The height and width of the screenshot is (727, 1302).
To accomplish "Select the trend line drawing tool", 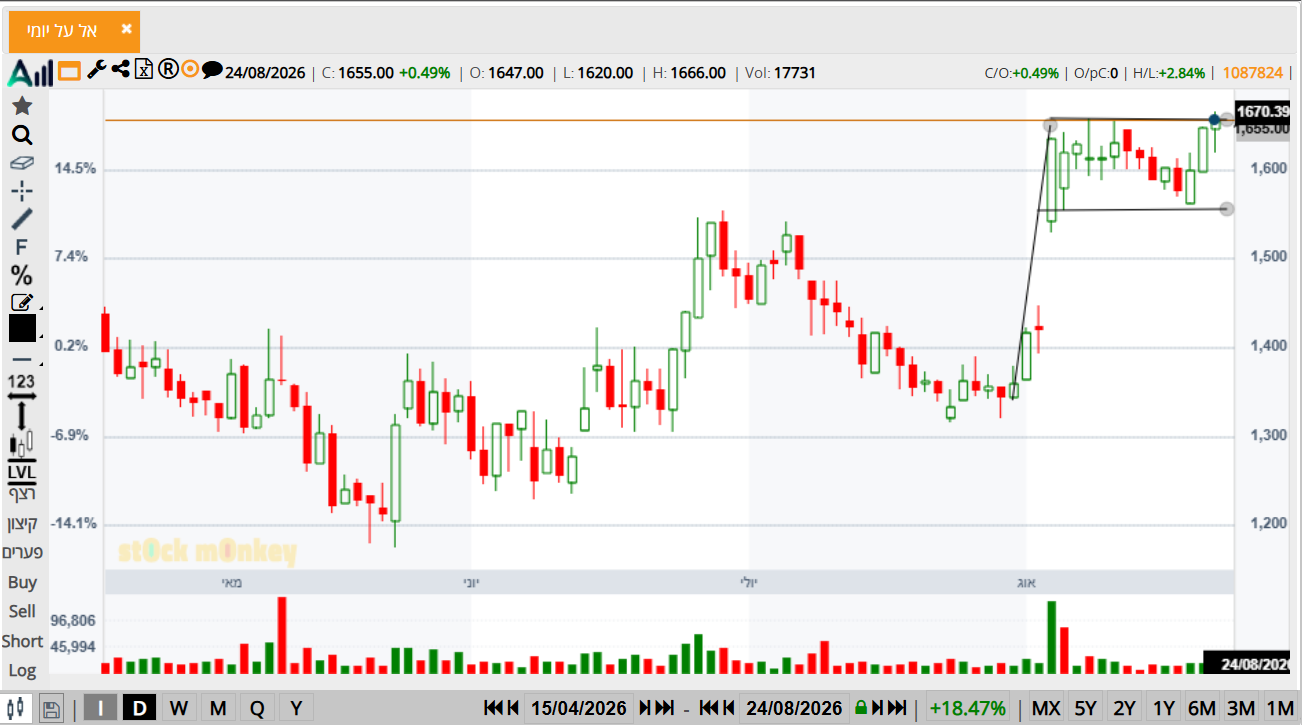I will click(x=22, y=218).
